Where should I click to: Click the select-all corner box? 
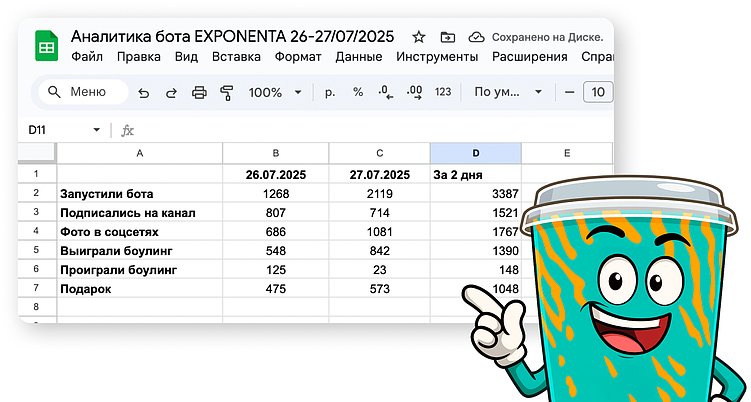pos(37,153)
